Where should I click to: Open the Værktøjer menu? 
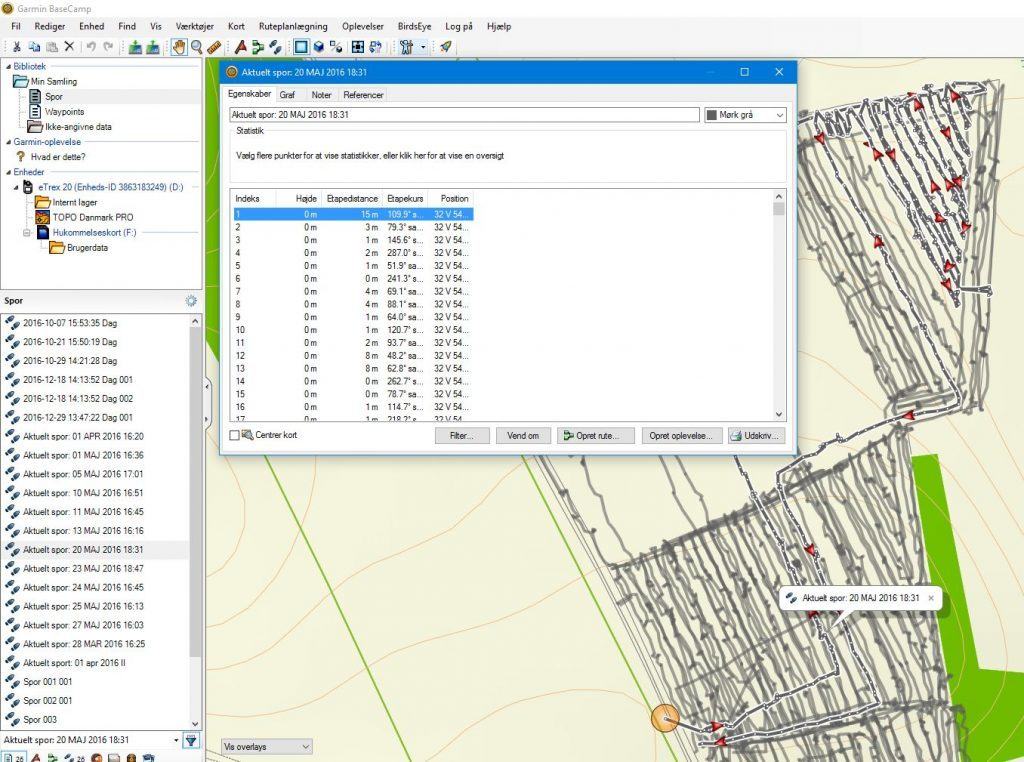[195, 27]
